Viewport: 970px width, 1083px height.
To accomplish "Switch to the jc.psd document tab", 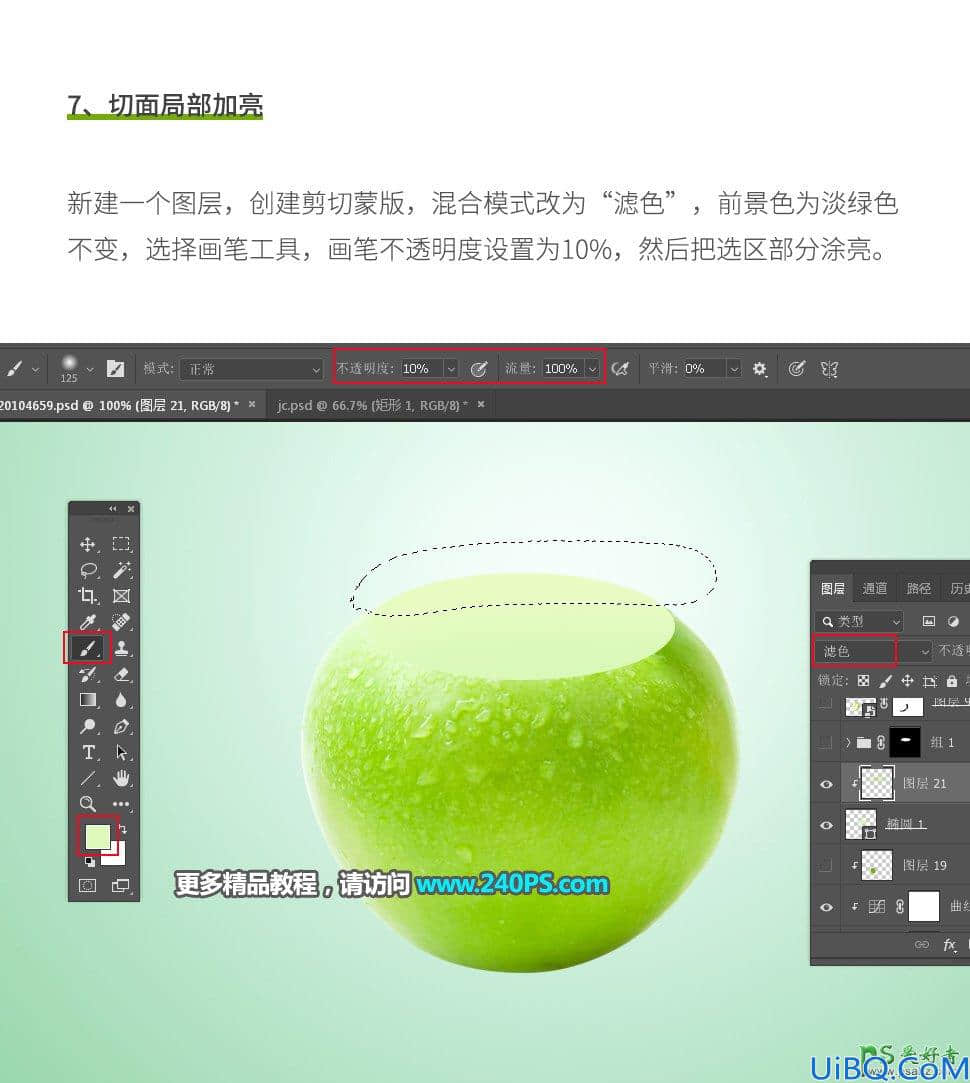I will pyautogui.click(x=372, y=405).
